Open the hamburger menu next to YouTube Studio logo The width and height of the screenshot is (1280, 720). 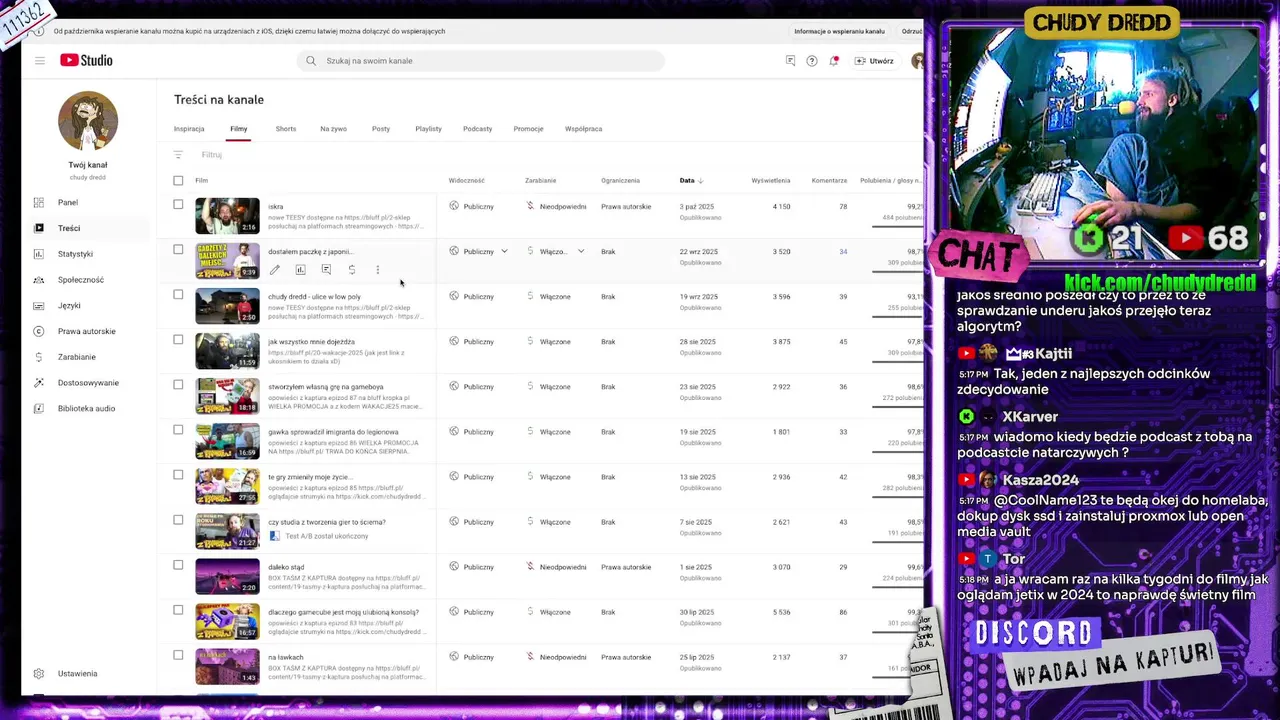click(40, 61)
